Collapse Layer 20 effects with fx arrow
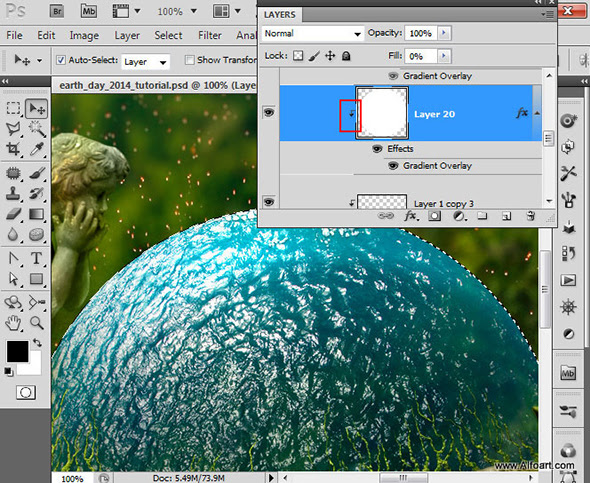The height and width of the screenshot is (483, 590). [x=537, y=113]
